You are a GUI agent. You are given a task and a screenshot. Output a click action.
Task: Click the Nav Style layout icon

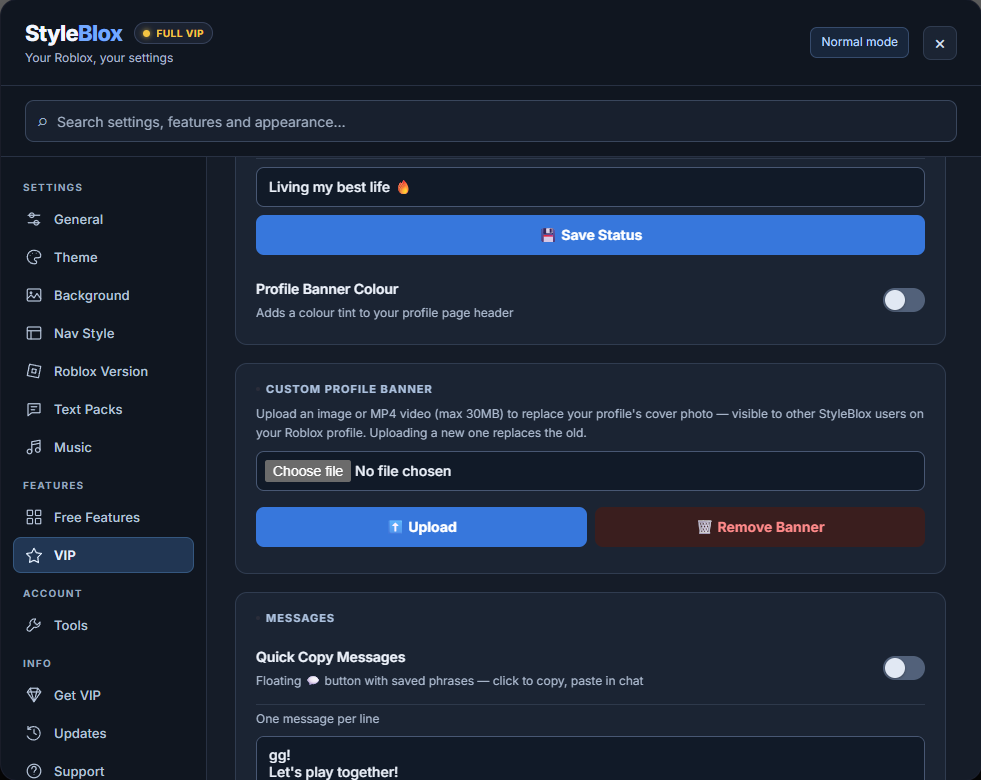click(x=34, y=333)
